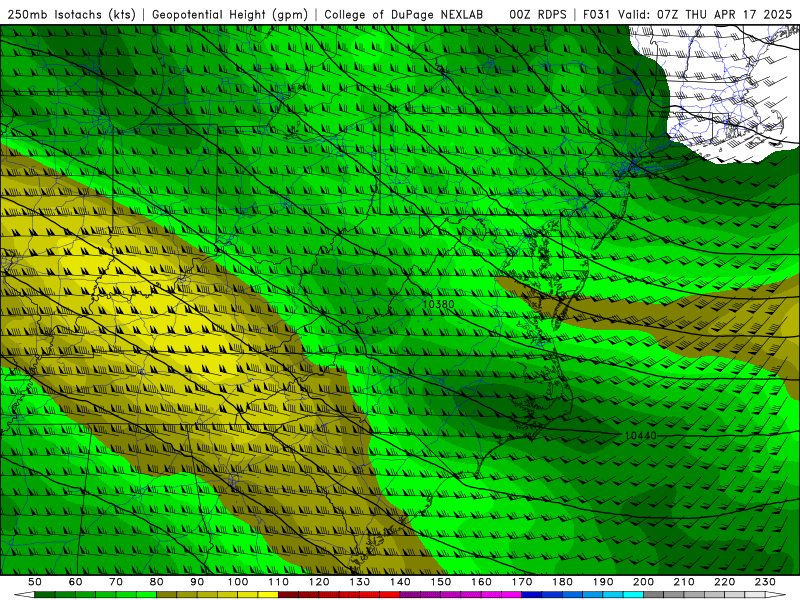Viewport: 800px width, 600px height.
Task: Click the "College of DuPage NEXLAB" credit text
Action: [404, 15]
